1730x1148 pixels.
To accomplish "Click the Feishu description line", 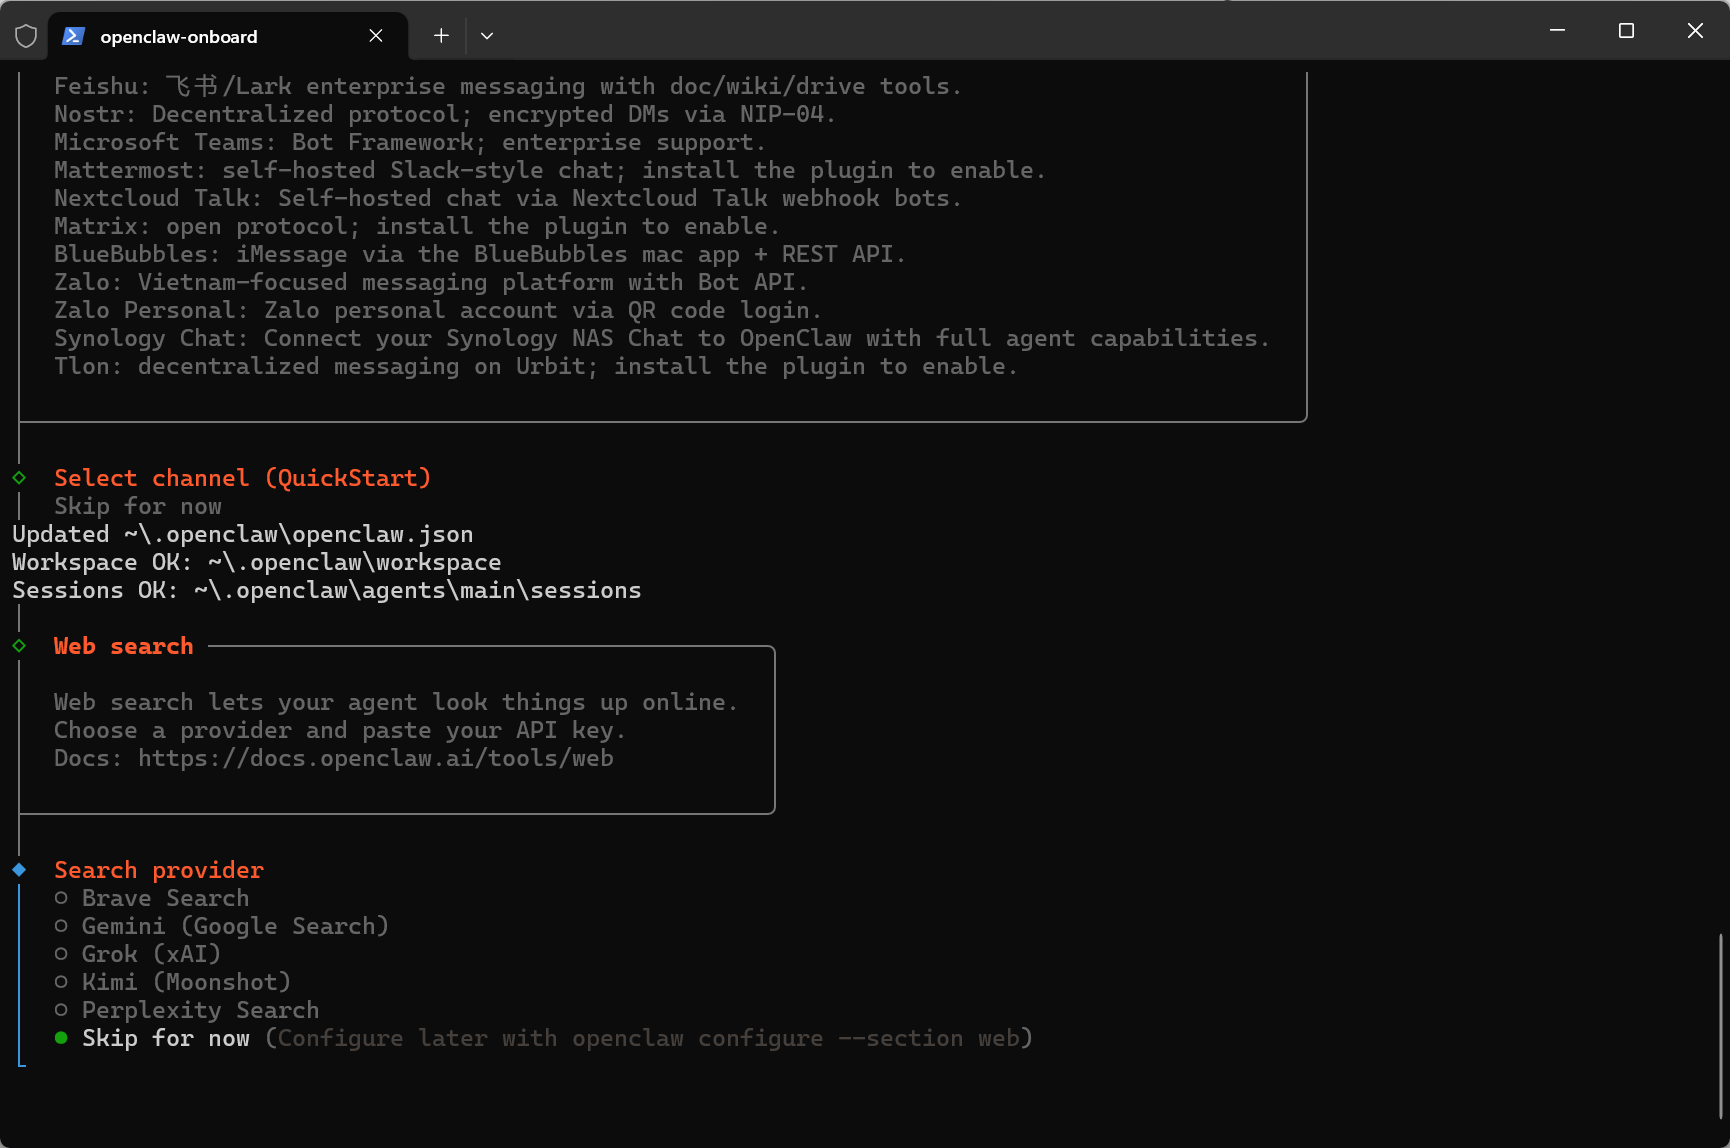I will tap(508, 86).
